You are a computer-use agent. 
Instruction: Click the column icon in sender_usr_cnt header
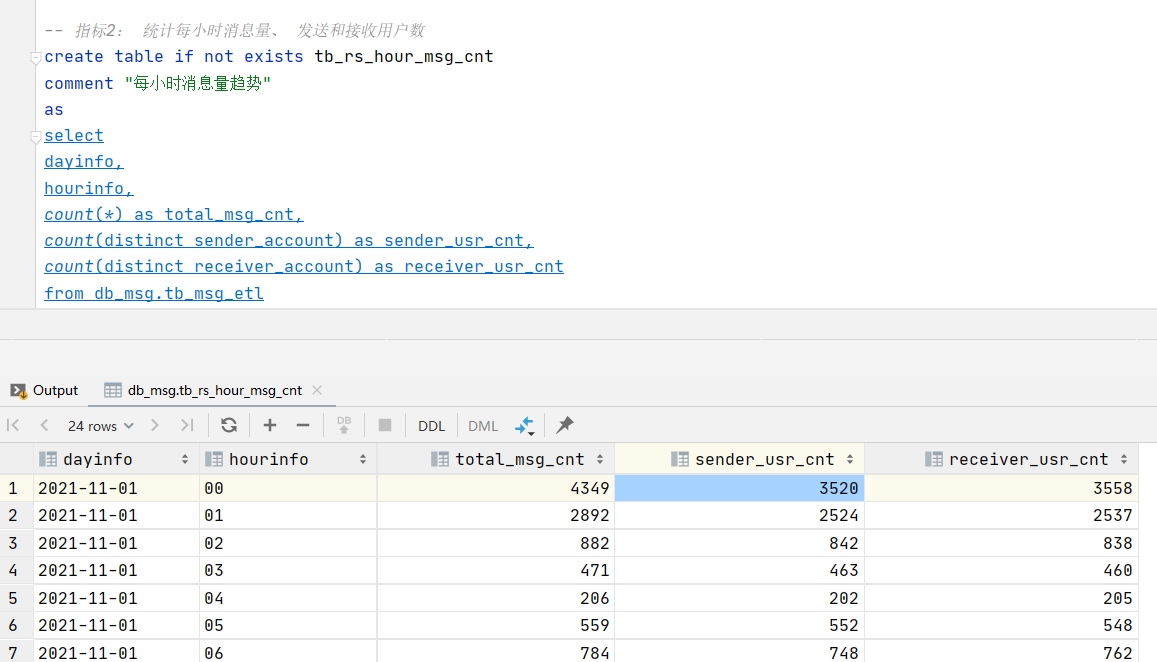point(680,459)
